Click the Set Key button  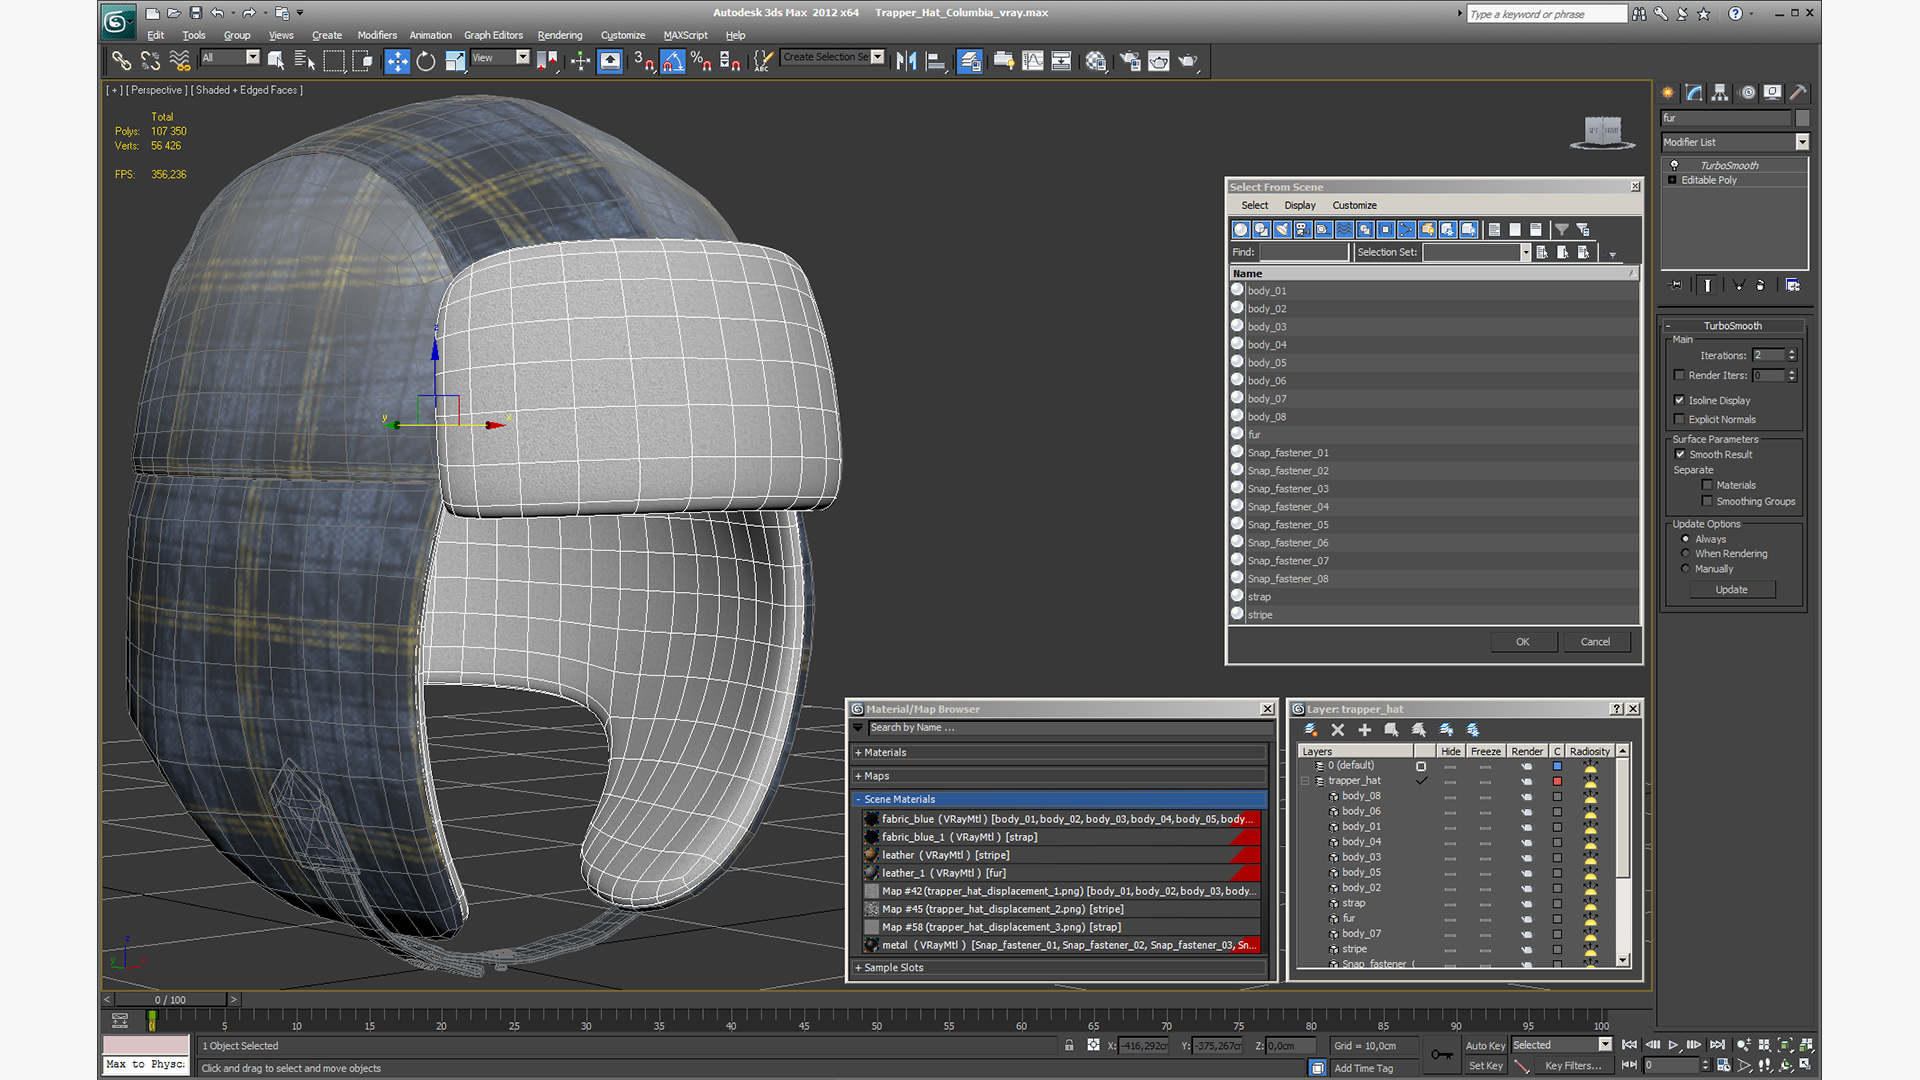click(x=1485, y=1066)
